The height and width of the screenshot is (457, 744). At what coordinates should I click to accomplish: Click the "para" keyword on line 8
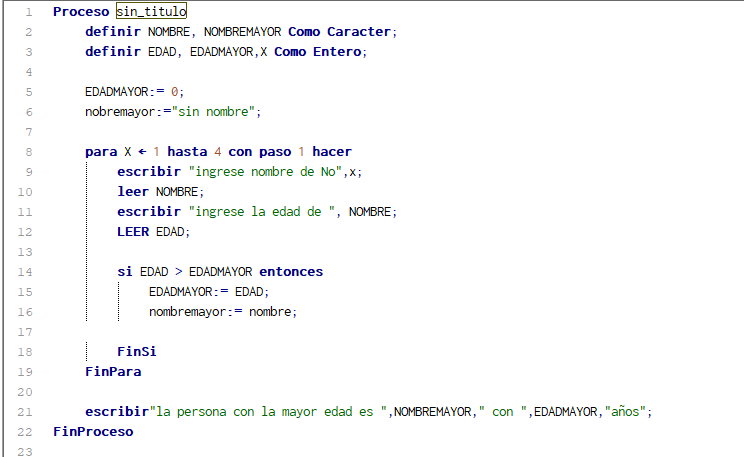coord(101,152)
